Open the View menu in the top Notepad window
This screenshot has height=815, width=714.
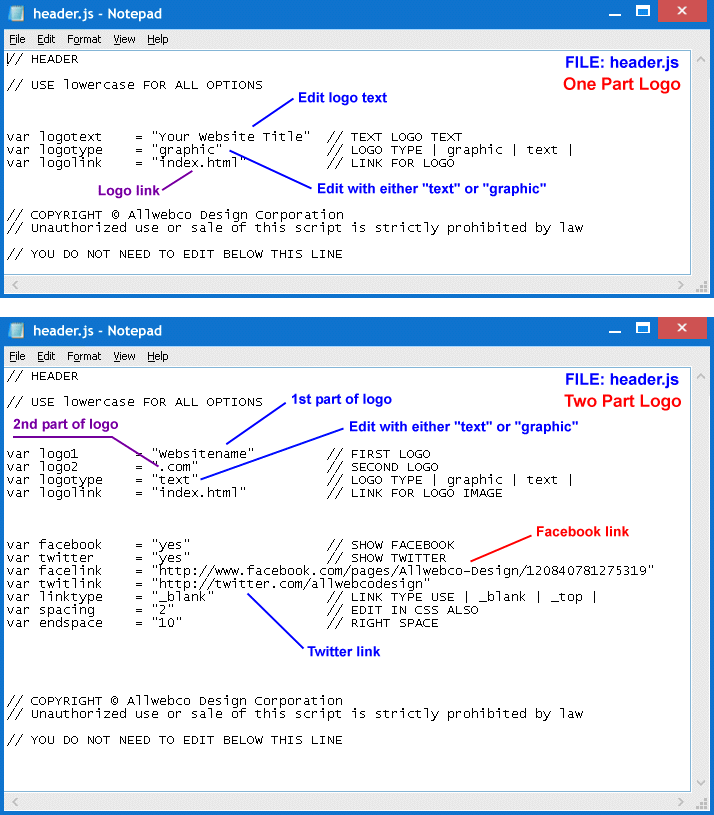point(124,39)
